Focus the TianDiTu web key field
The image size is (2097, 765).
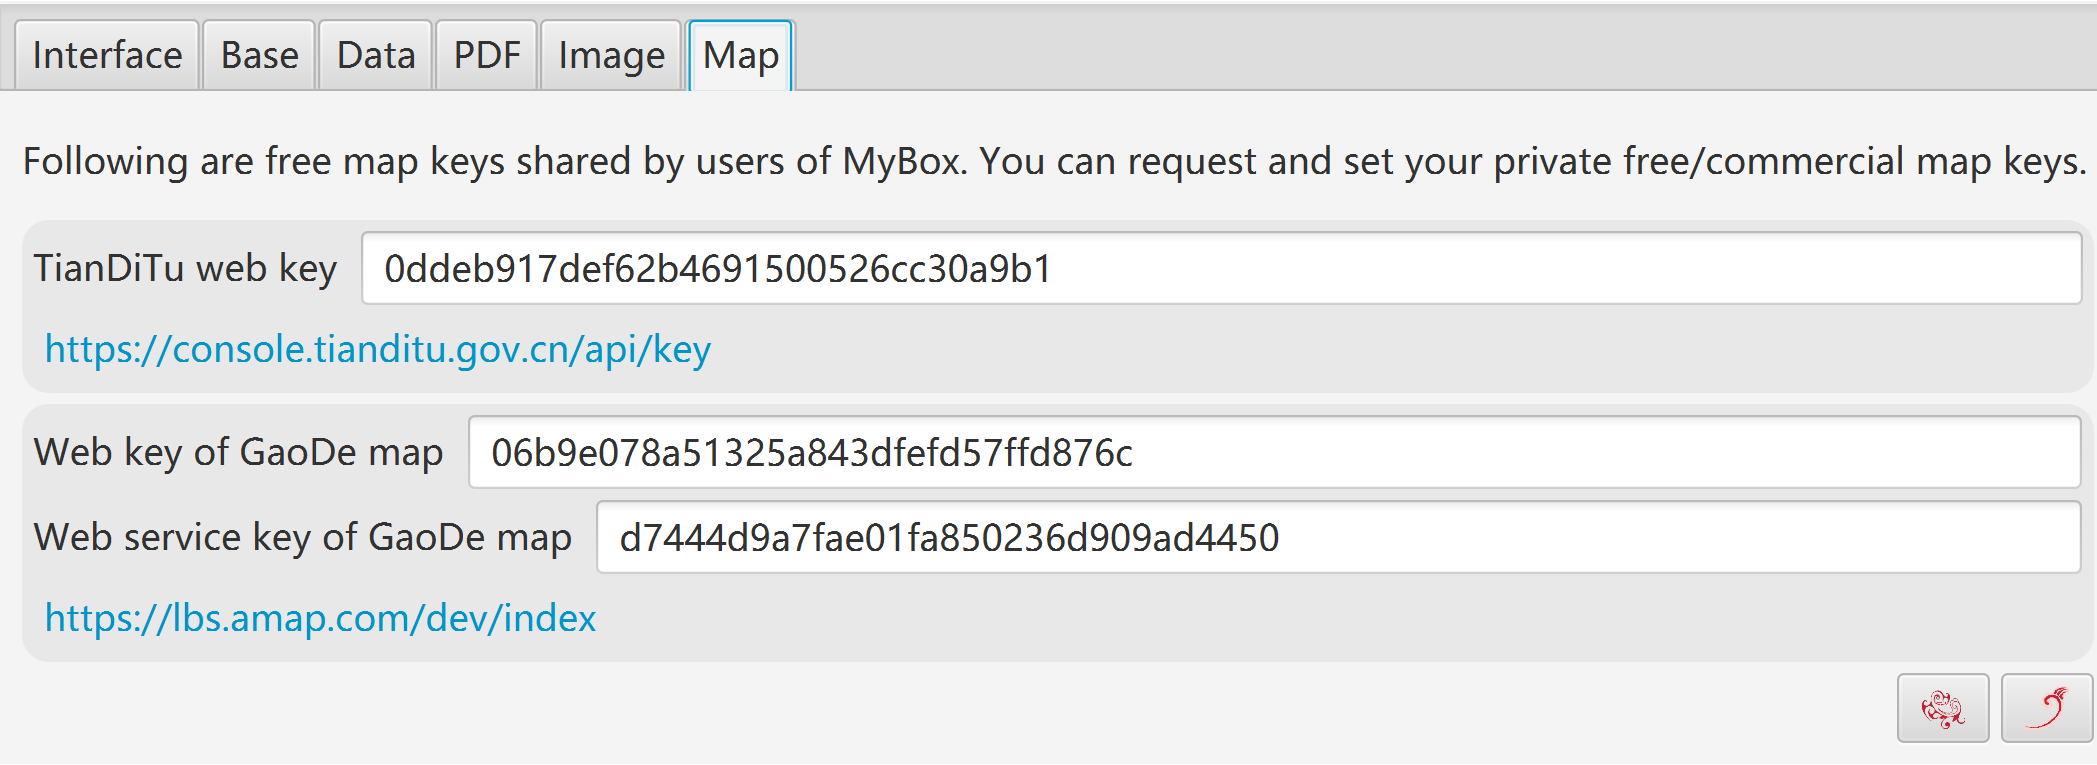[1220, 268]
